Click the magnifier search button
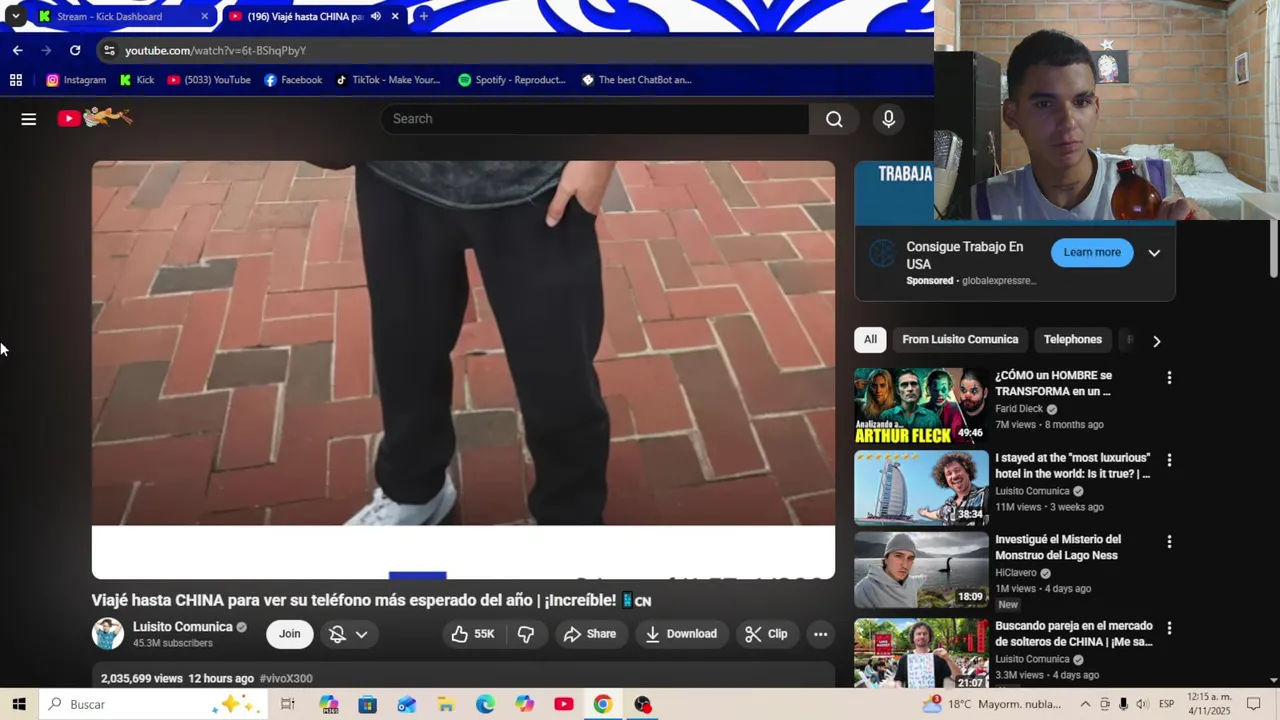This screenshot has width=1280, height=720. (x=834, y=119)
